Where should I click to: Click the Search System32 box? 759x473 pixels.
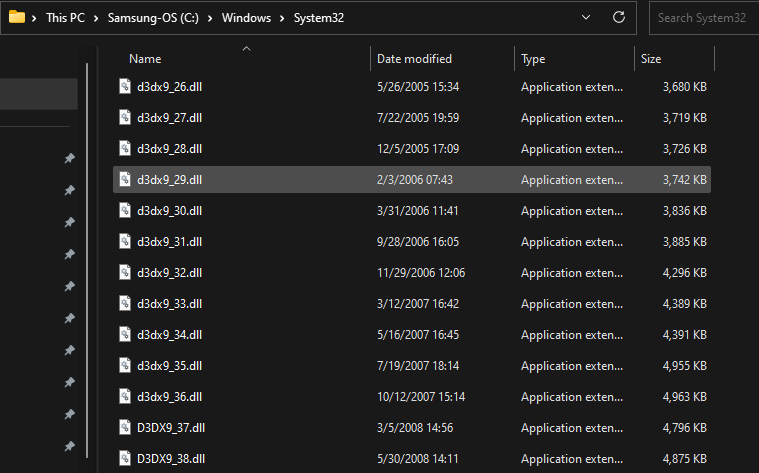point(702,18)
